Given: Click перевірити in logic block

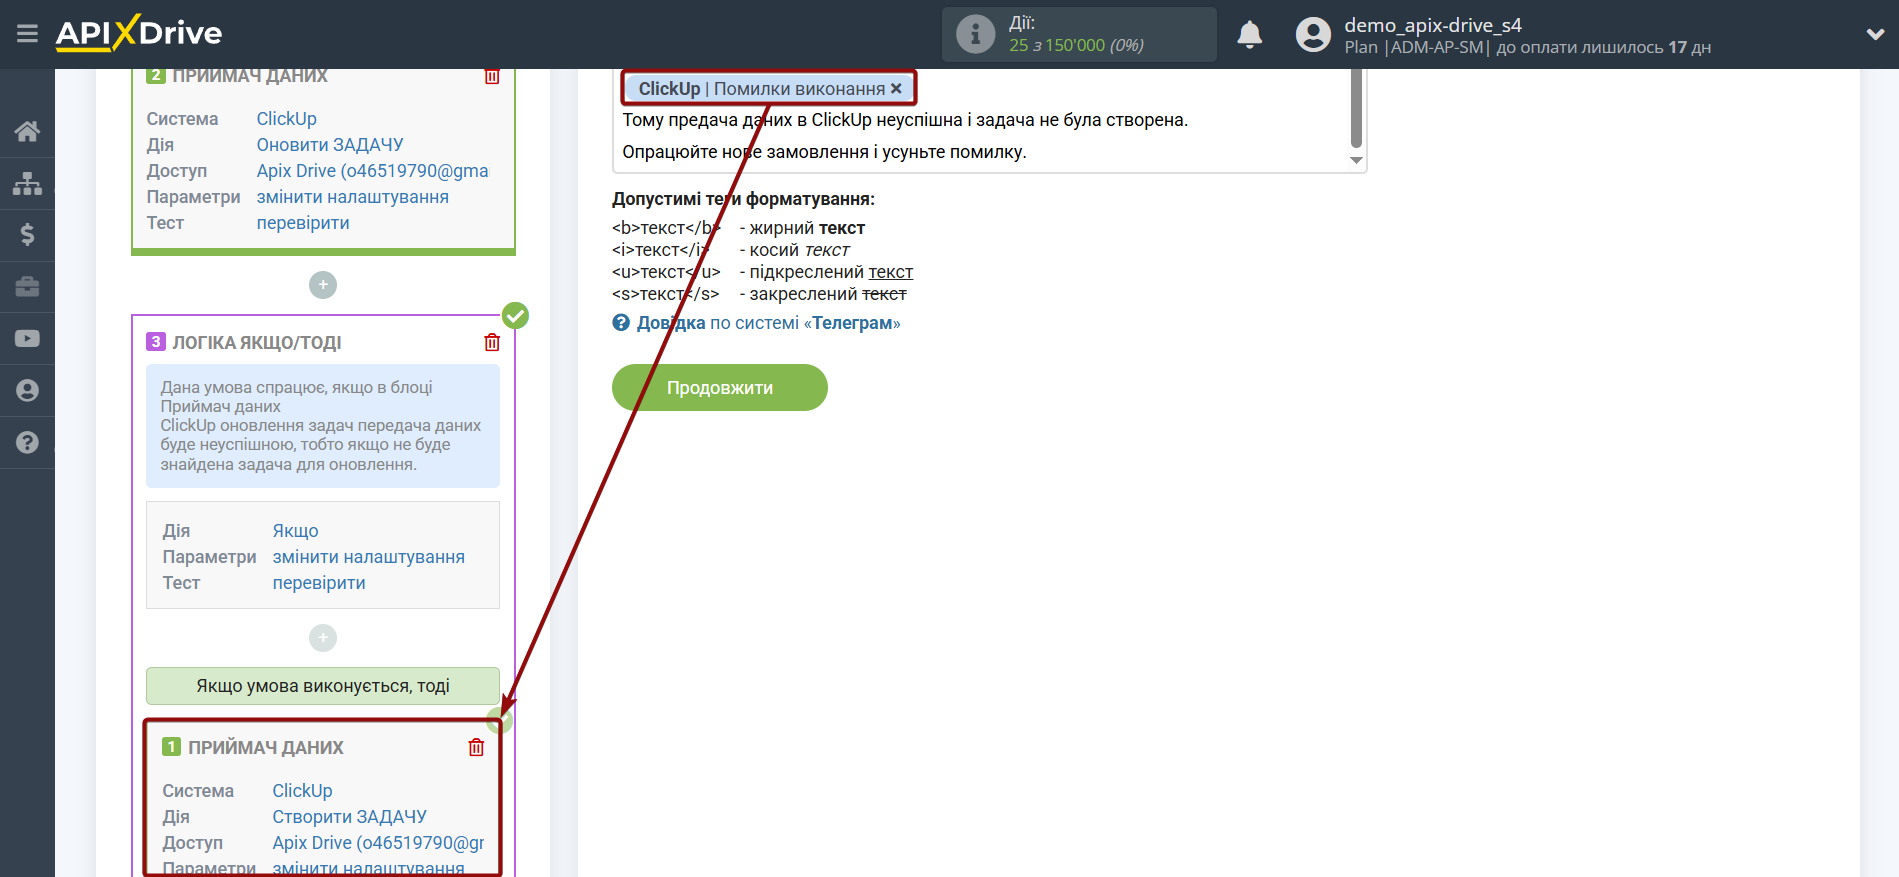Looking at the screenshot, I should [x=319, y=583].
